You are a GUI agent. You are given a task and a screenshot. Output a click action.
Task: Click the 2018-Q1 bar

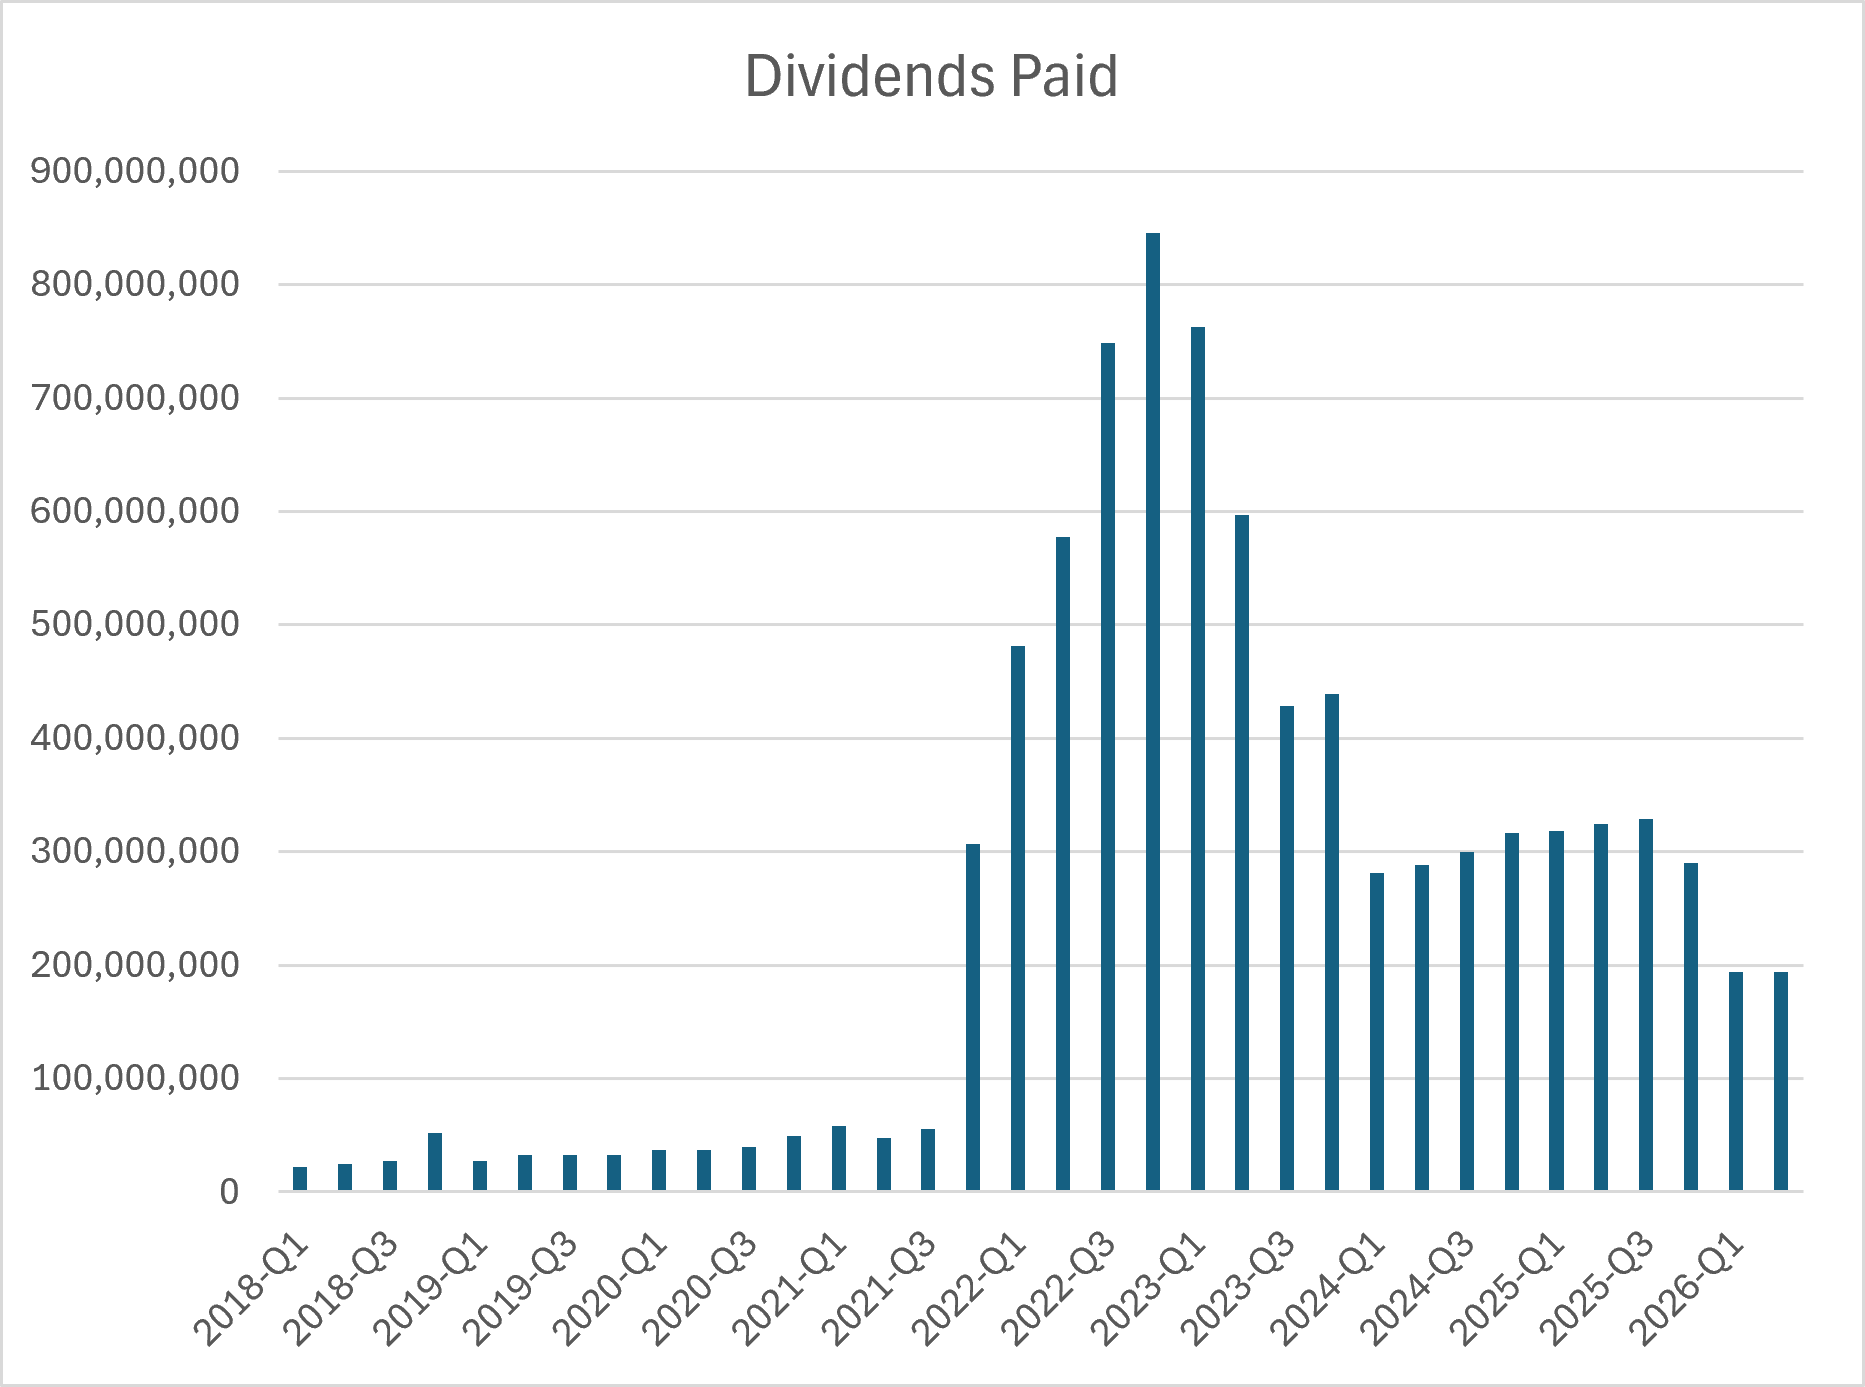click(300, 1179)
